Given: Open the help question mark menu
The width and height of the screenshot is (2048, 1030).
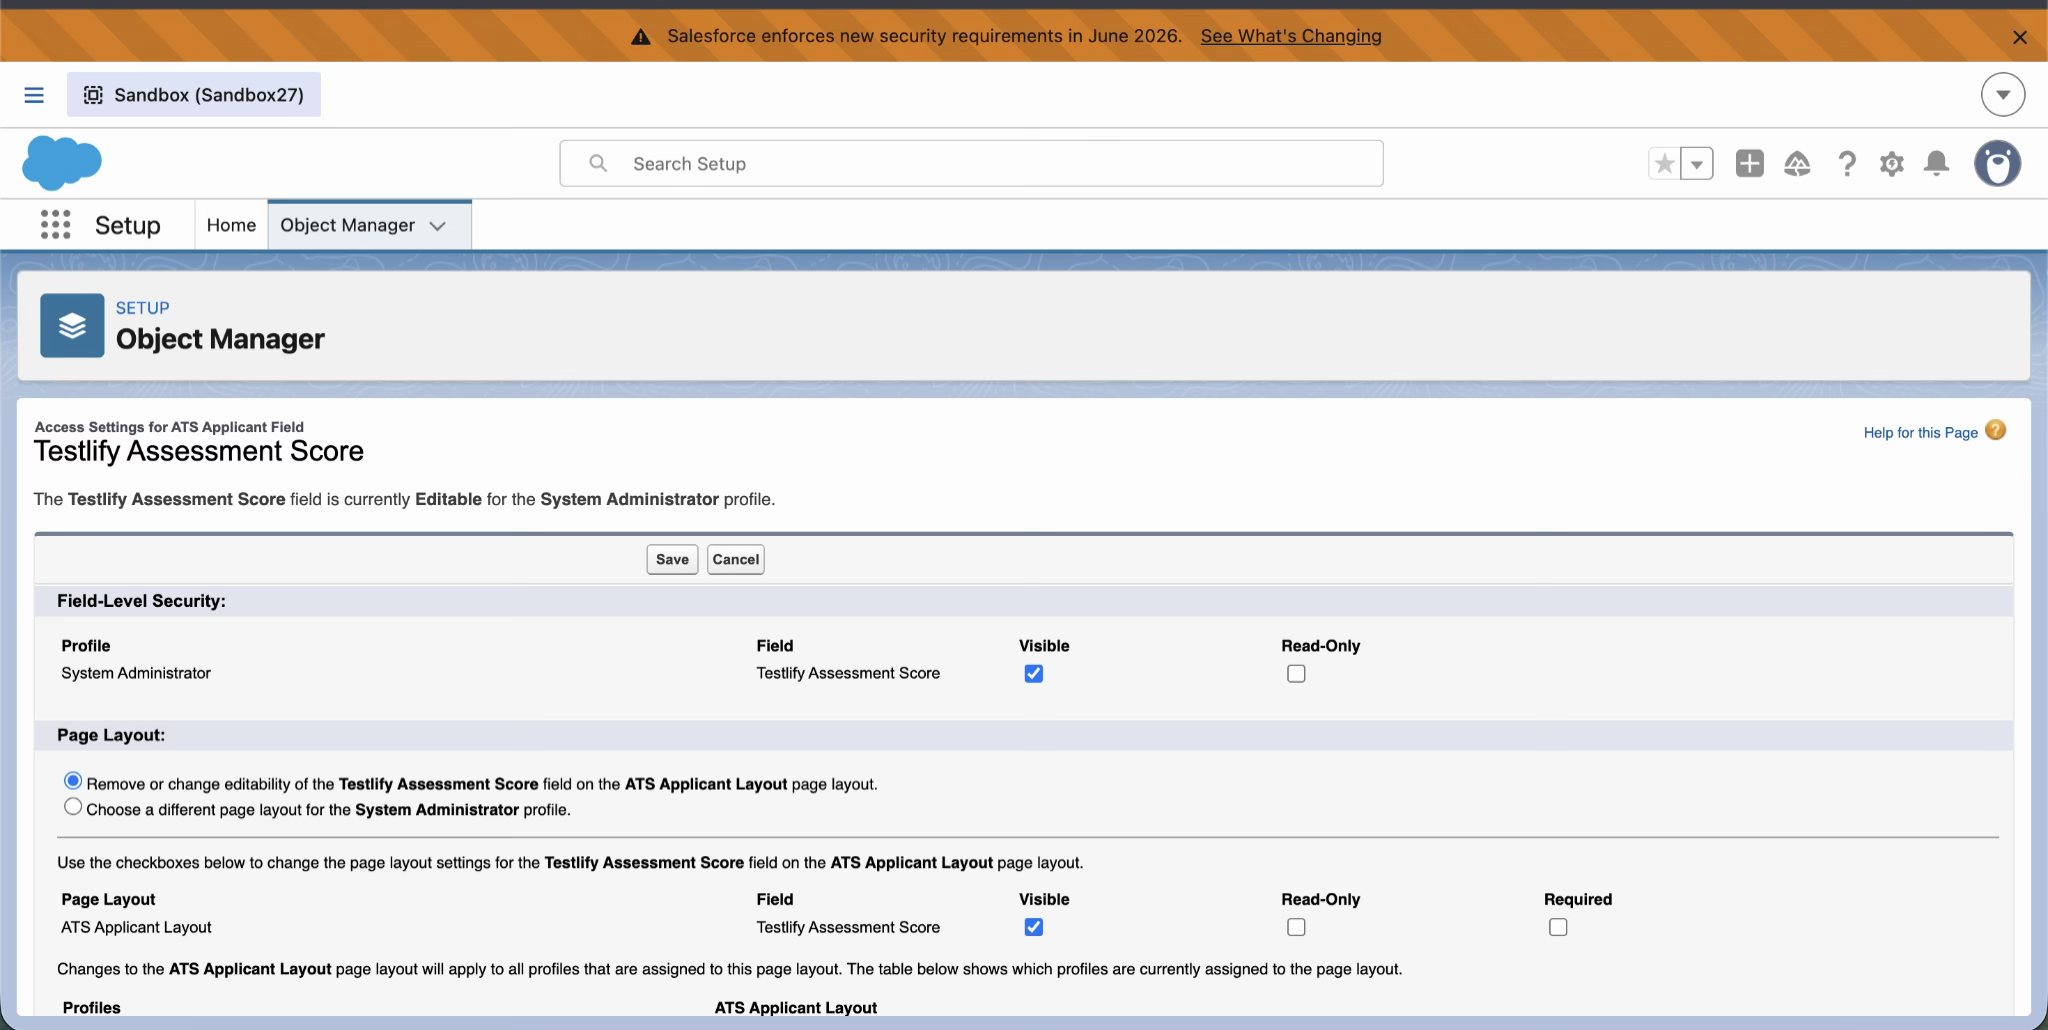Looking at the screenshot, I should tap(1847, 163).
